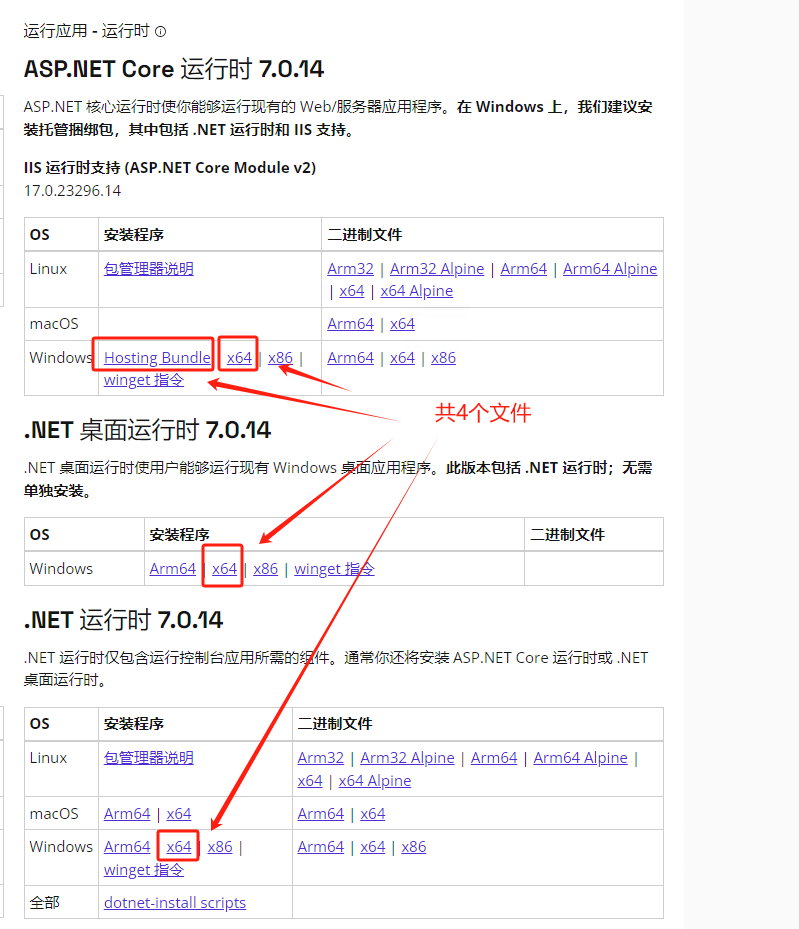Image resolution: width=799 pixels, height=929 pixels.
Task: Download .NET 桌面运行时 Windows x64 installer
Action: [224, 569]
